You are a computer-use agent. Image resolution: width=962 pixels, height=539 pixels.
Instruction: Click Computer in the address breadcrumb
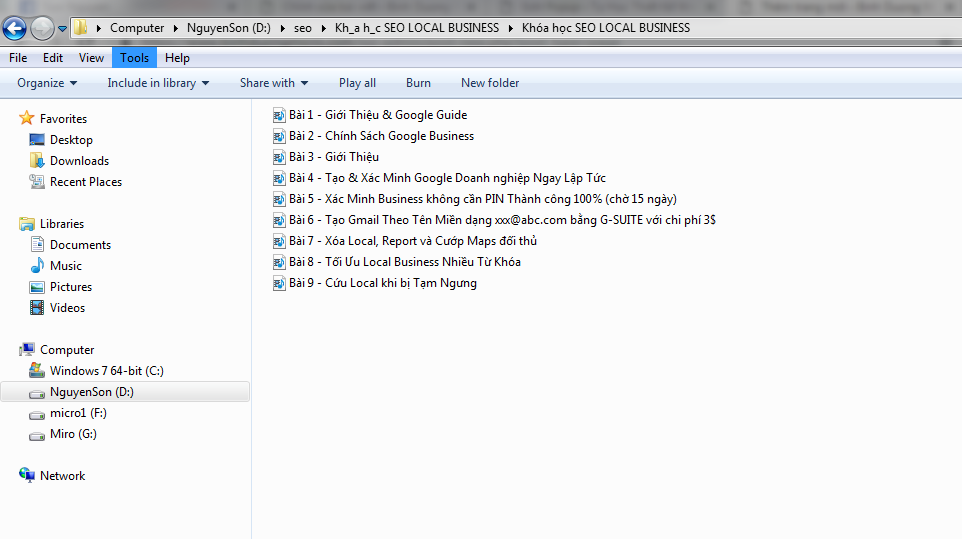coord(137,28)
